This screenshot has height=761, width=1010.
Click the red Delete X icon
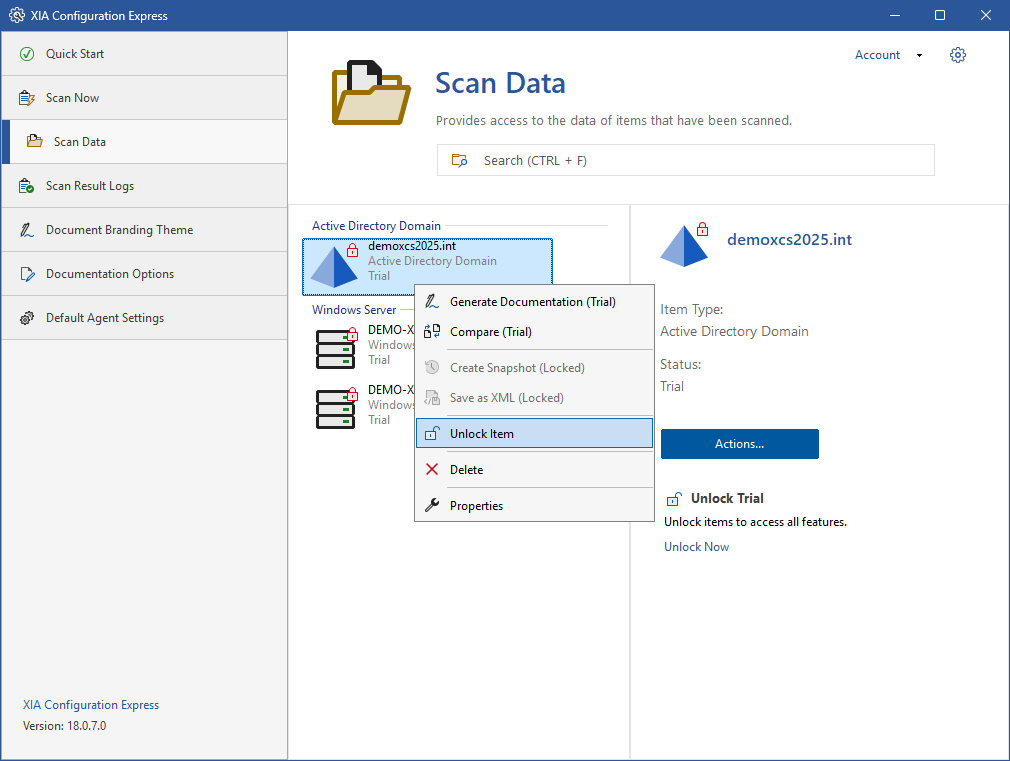(432, 470)
